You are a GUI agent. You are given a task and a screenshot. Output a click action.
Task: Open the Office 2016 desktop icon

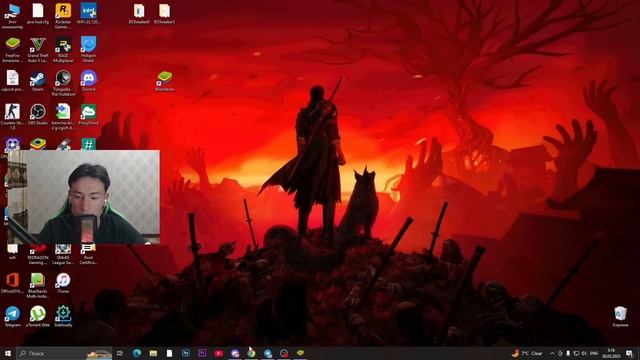tap(12, 283)
